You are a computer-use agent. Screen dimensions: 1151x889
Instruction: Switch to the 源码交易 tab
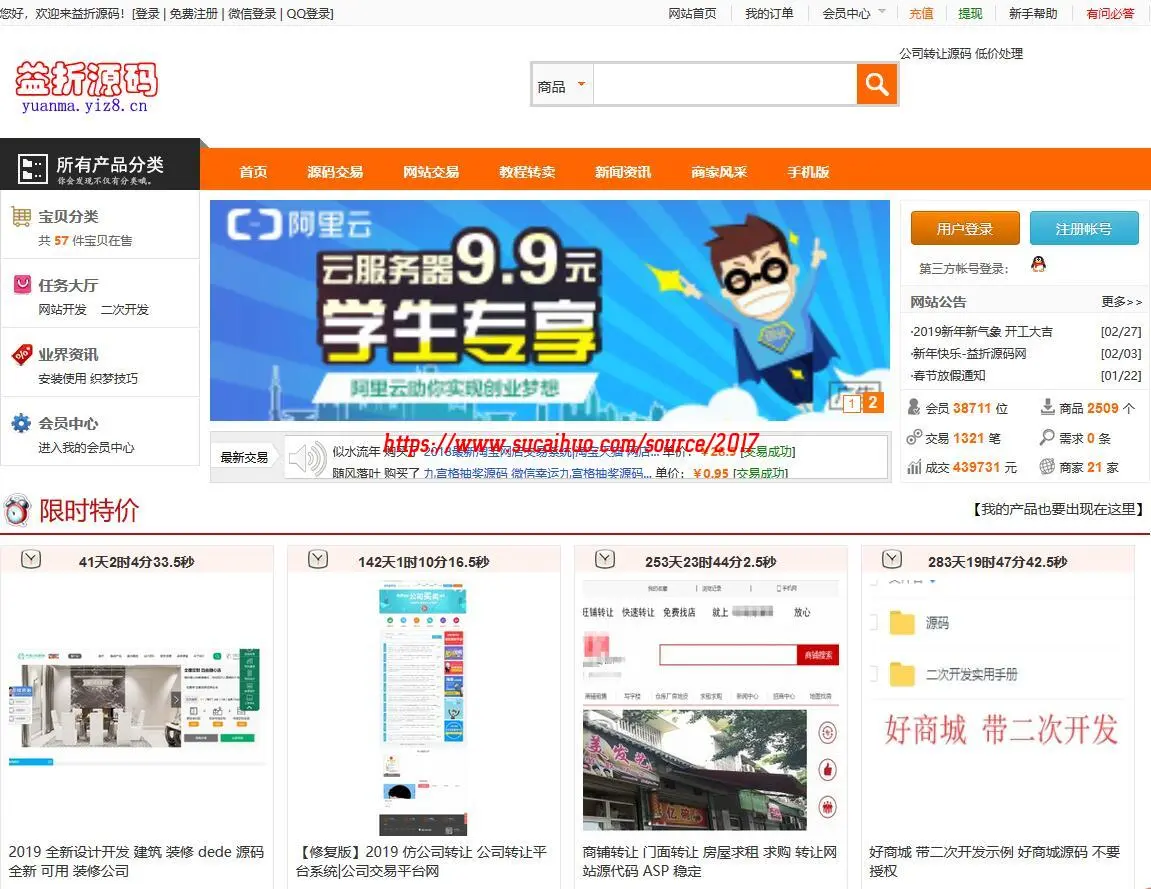335,171
